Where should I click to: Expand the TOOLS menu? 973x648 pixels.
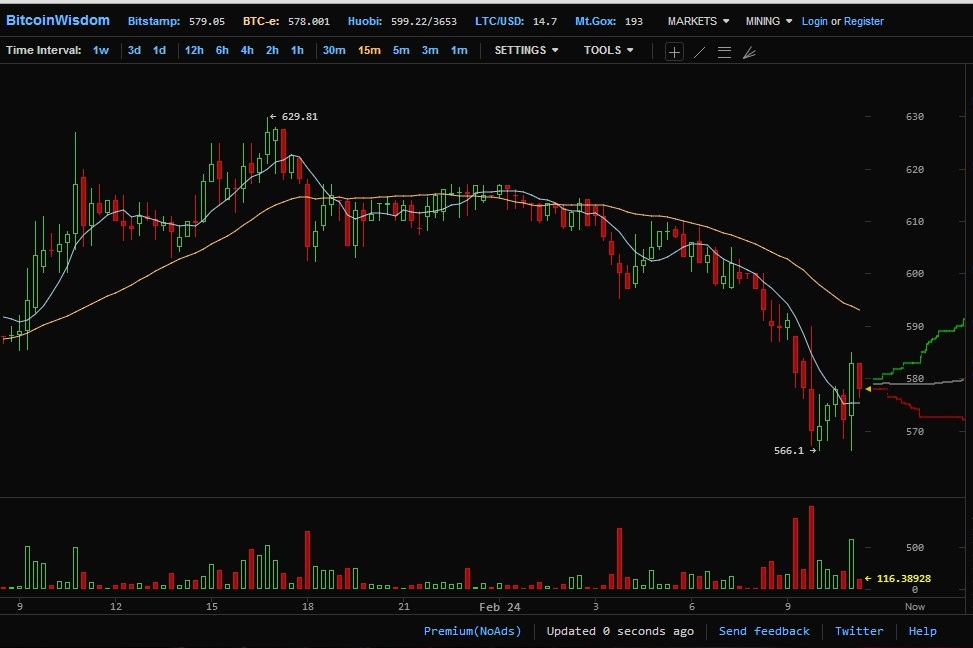tap(609, 50)
